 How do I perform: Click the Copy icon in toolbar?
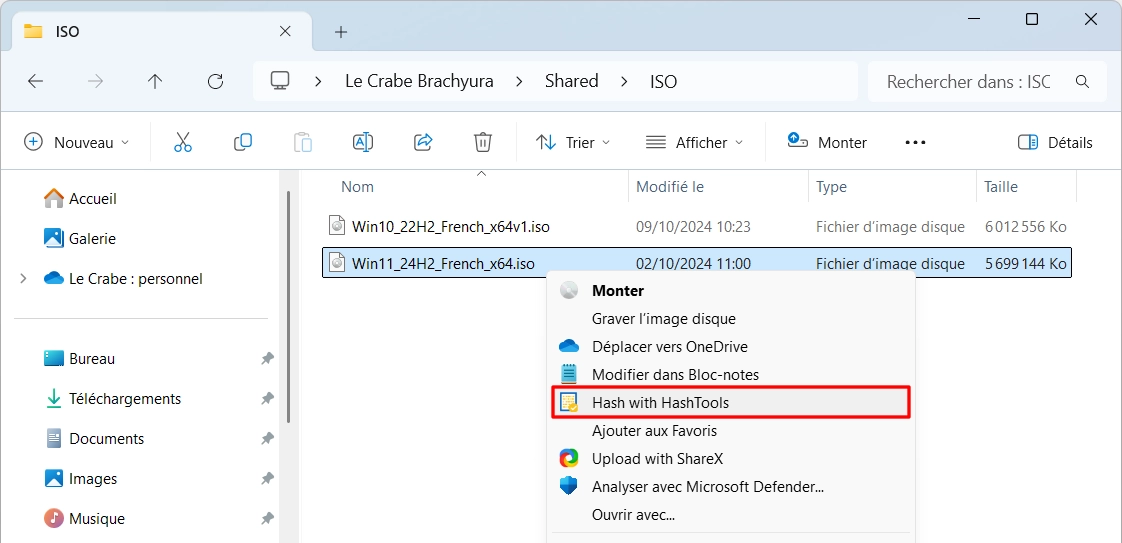[x=243, y=142]
